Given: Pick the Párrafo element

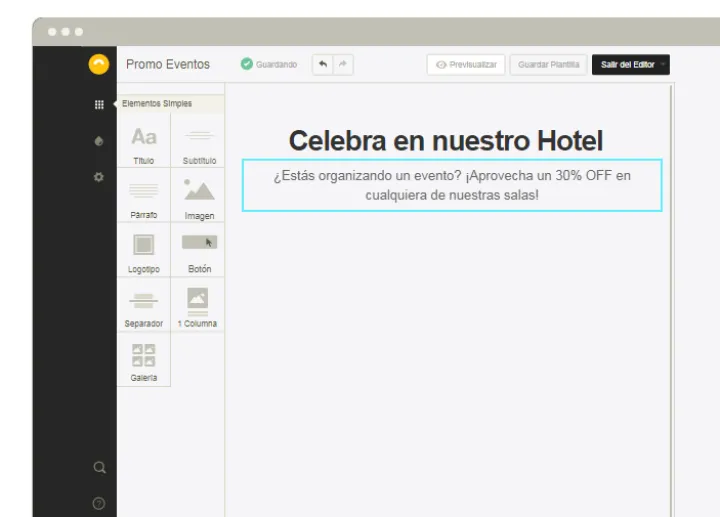Looking at the screenshot, I should (x=144, y=195).
